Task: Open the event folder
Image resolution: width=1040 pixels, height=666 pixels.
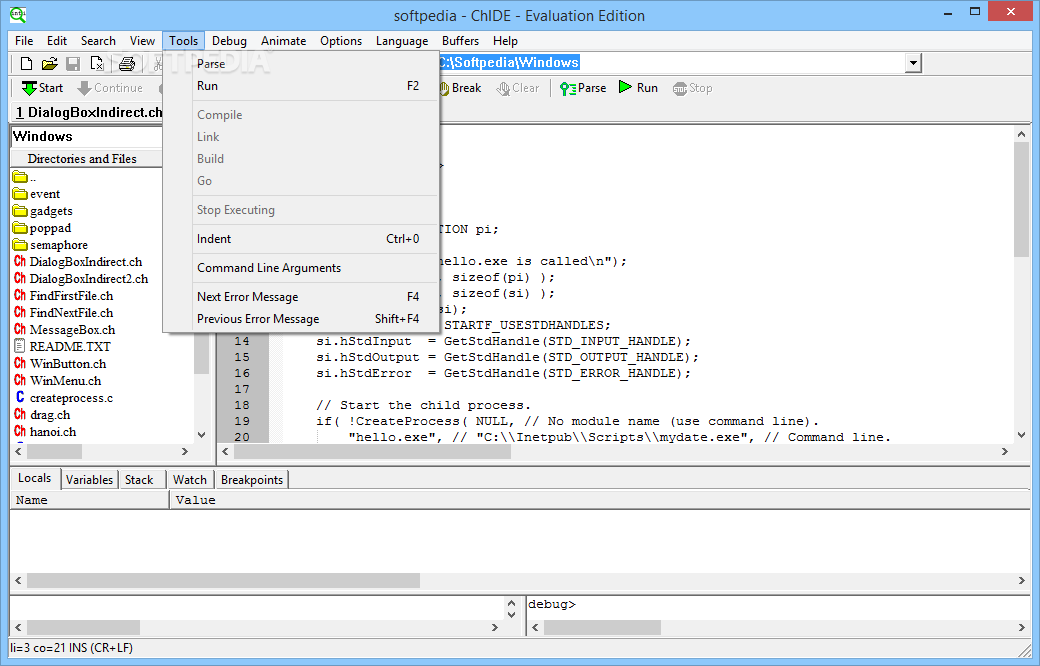Action: pos(36,194)
